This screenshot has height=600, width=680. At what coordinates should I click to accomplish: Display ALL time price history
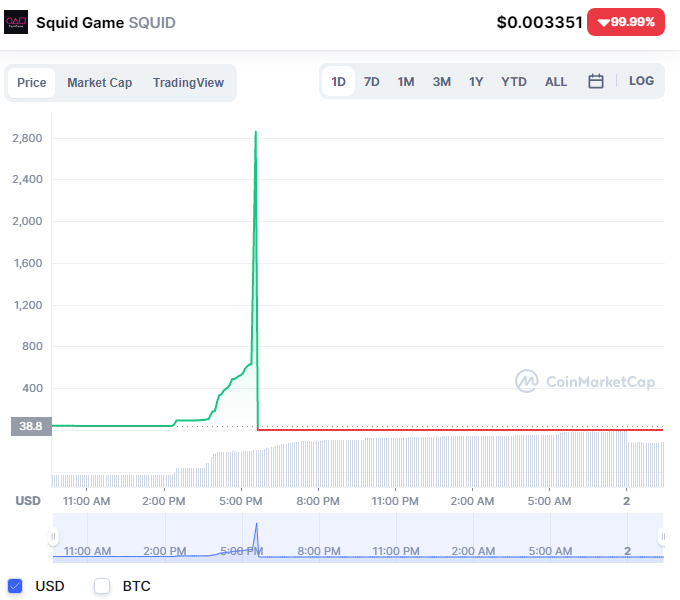[556, 82]
